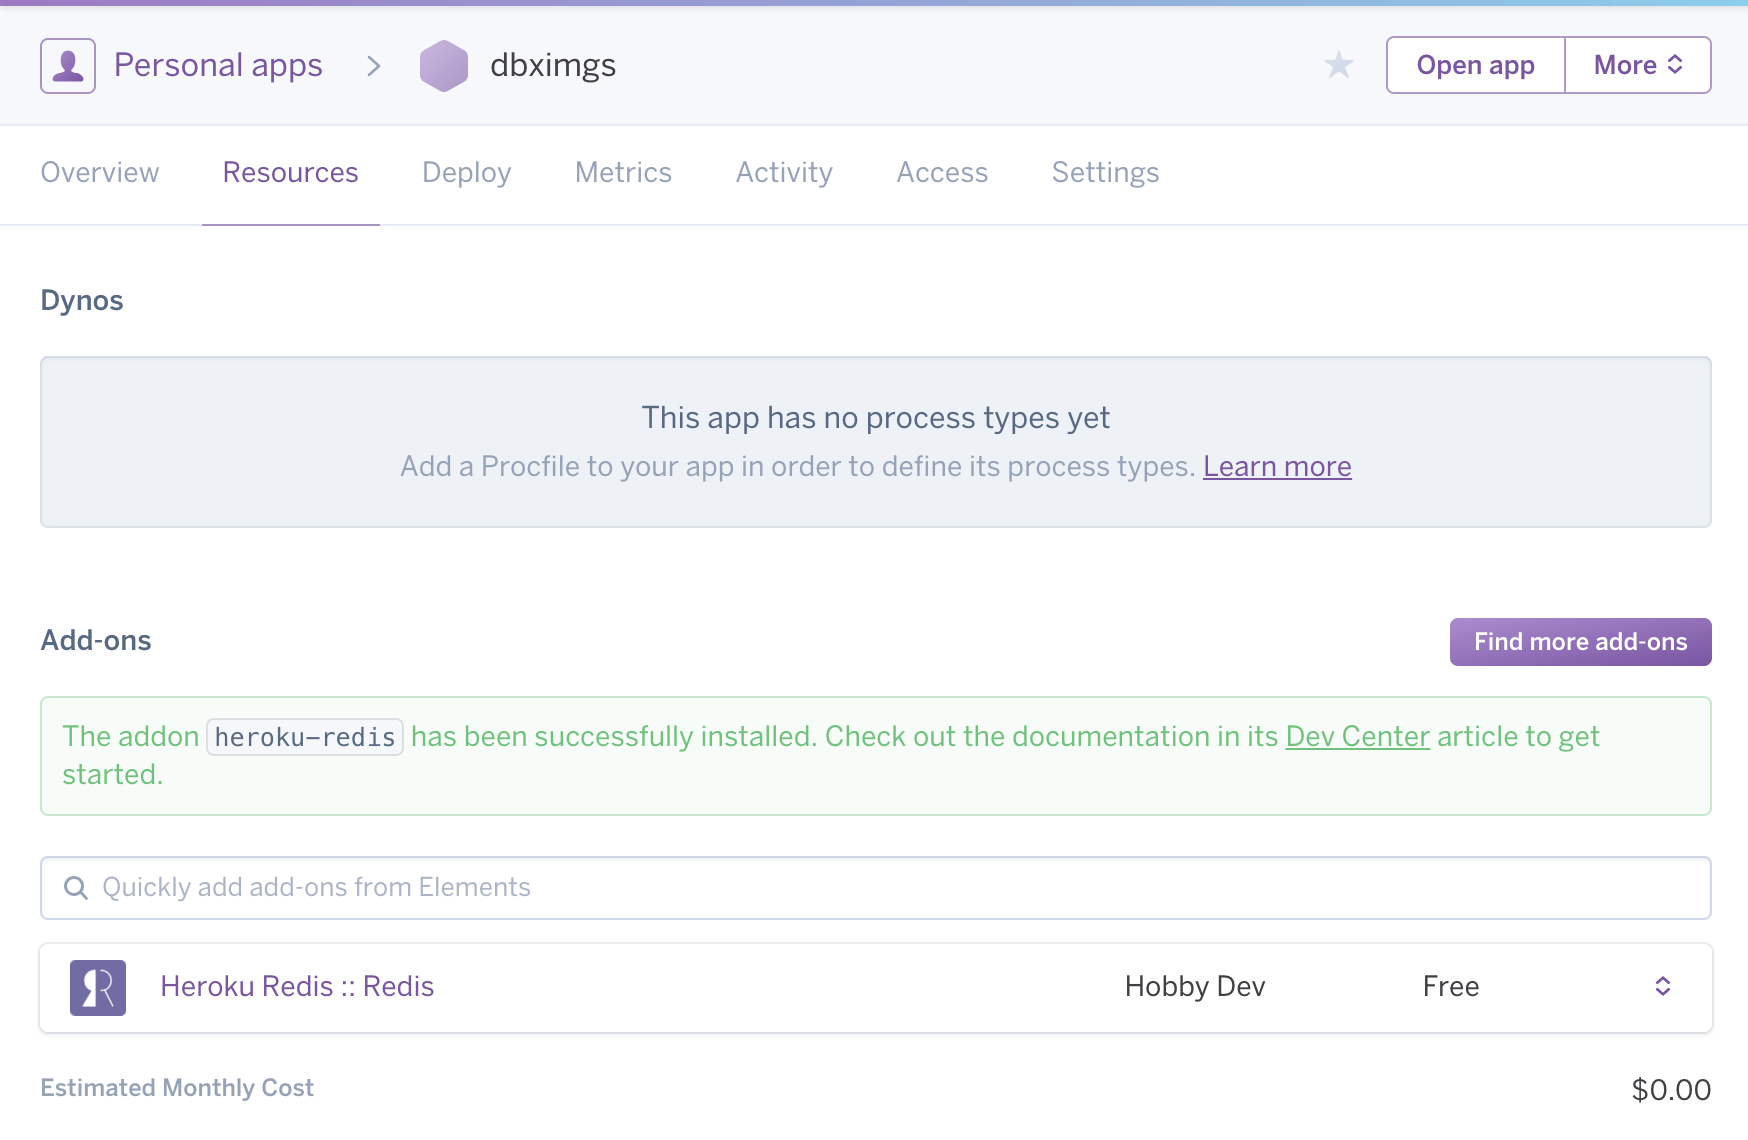Click the Heroku Redis add-on logo icon
This screenshot has width=1748, height=1140.
click(98, 988)
